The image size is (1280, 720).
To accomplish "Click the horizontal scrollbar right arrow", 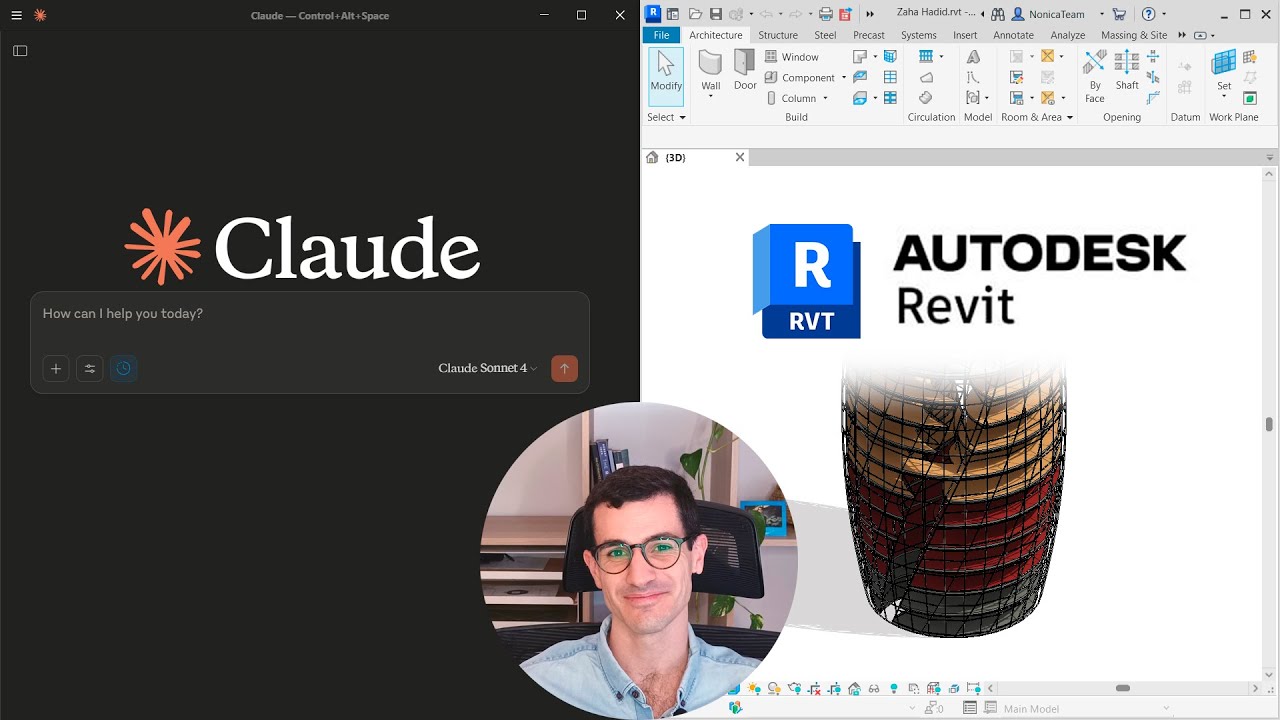I will click(x=1255, y=688).
